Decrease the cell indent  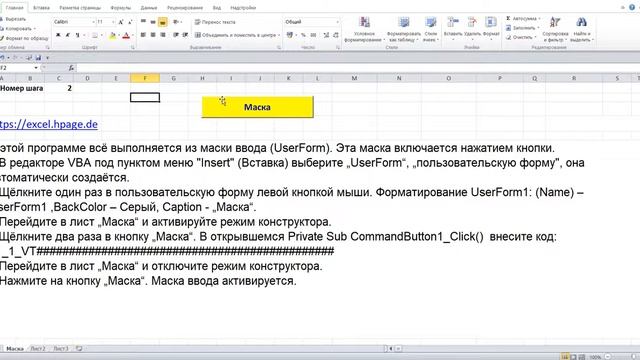click(176, 36)
